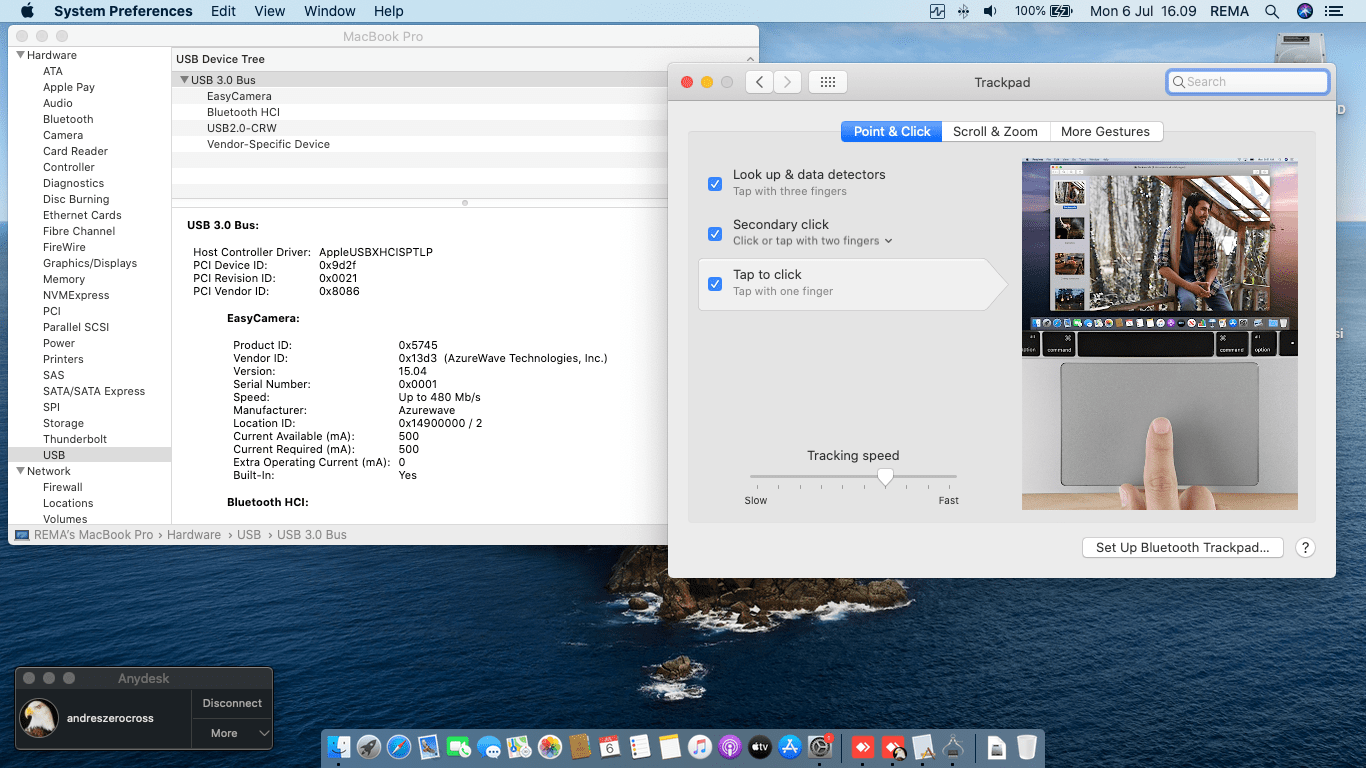Open the Edit menu

[x=224, y=11]
